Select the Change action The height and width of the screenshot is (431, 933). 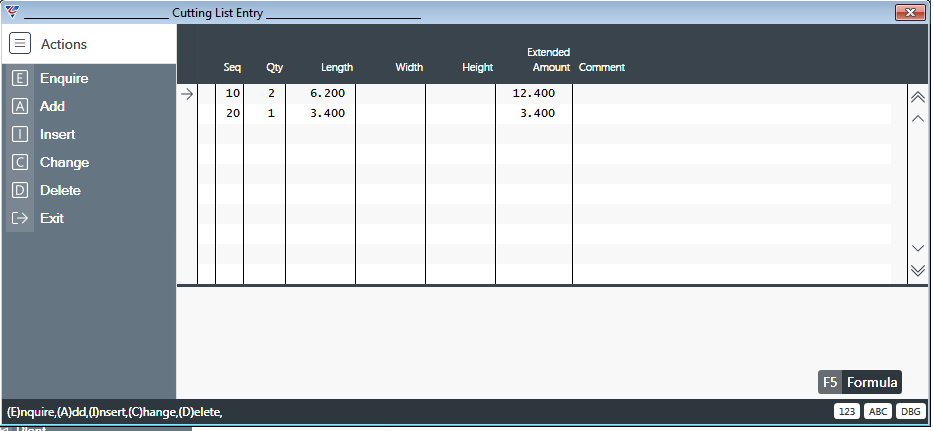64,162
